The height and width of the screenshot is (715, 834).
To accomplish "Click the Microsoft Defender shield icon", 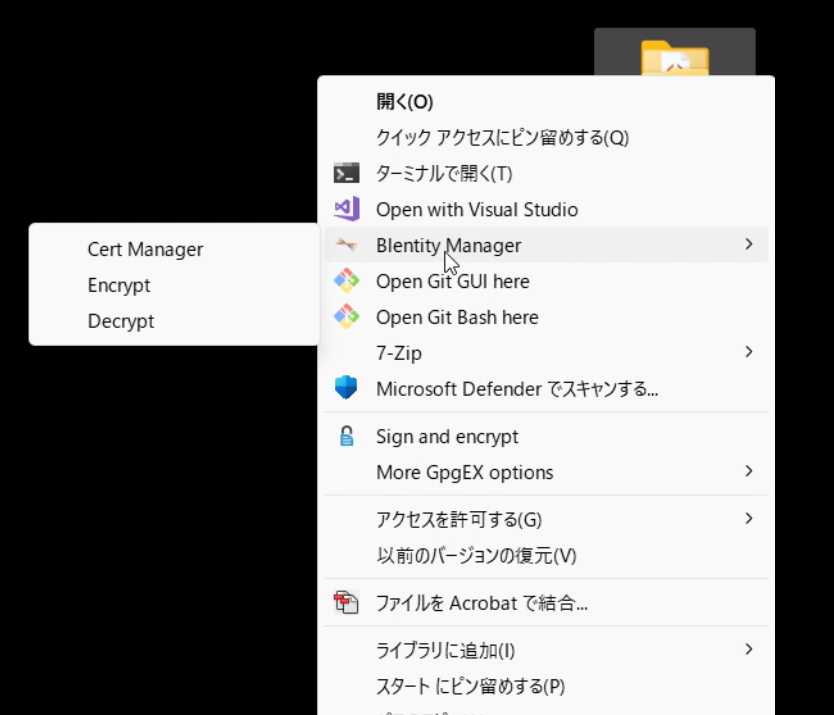I will coord(346,387).
